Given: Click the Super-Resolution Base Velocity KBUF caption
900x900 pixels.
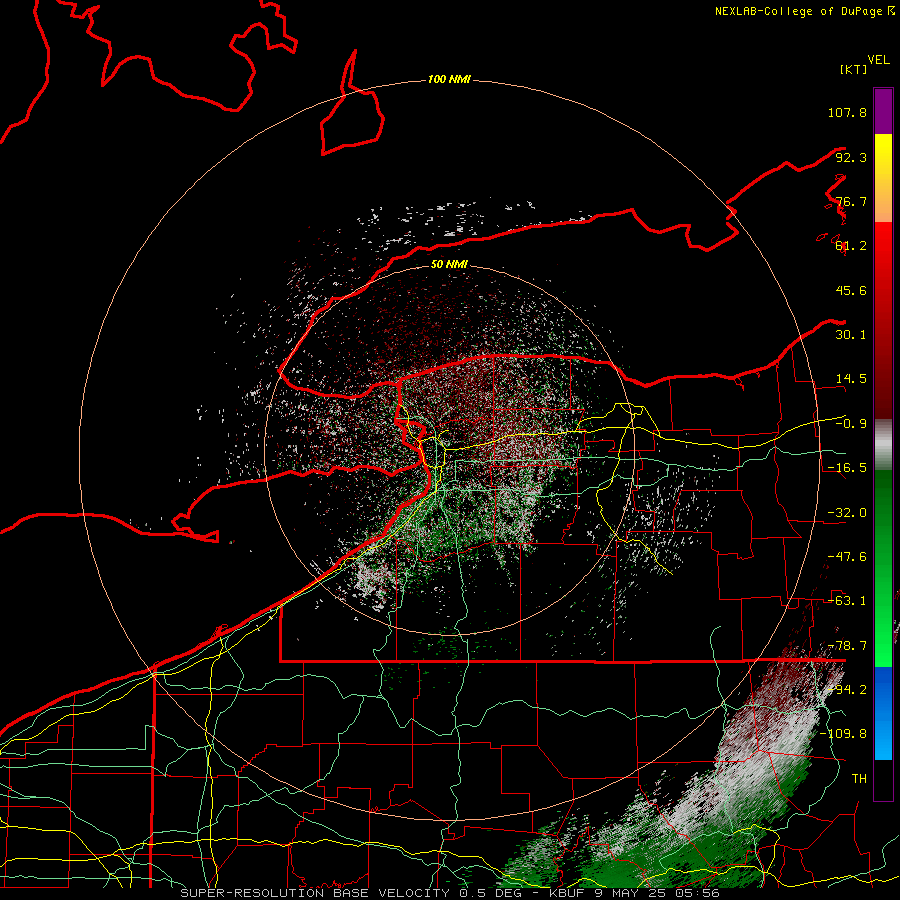Looking at the screenshot, I should [x=450, y=893].
